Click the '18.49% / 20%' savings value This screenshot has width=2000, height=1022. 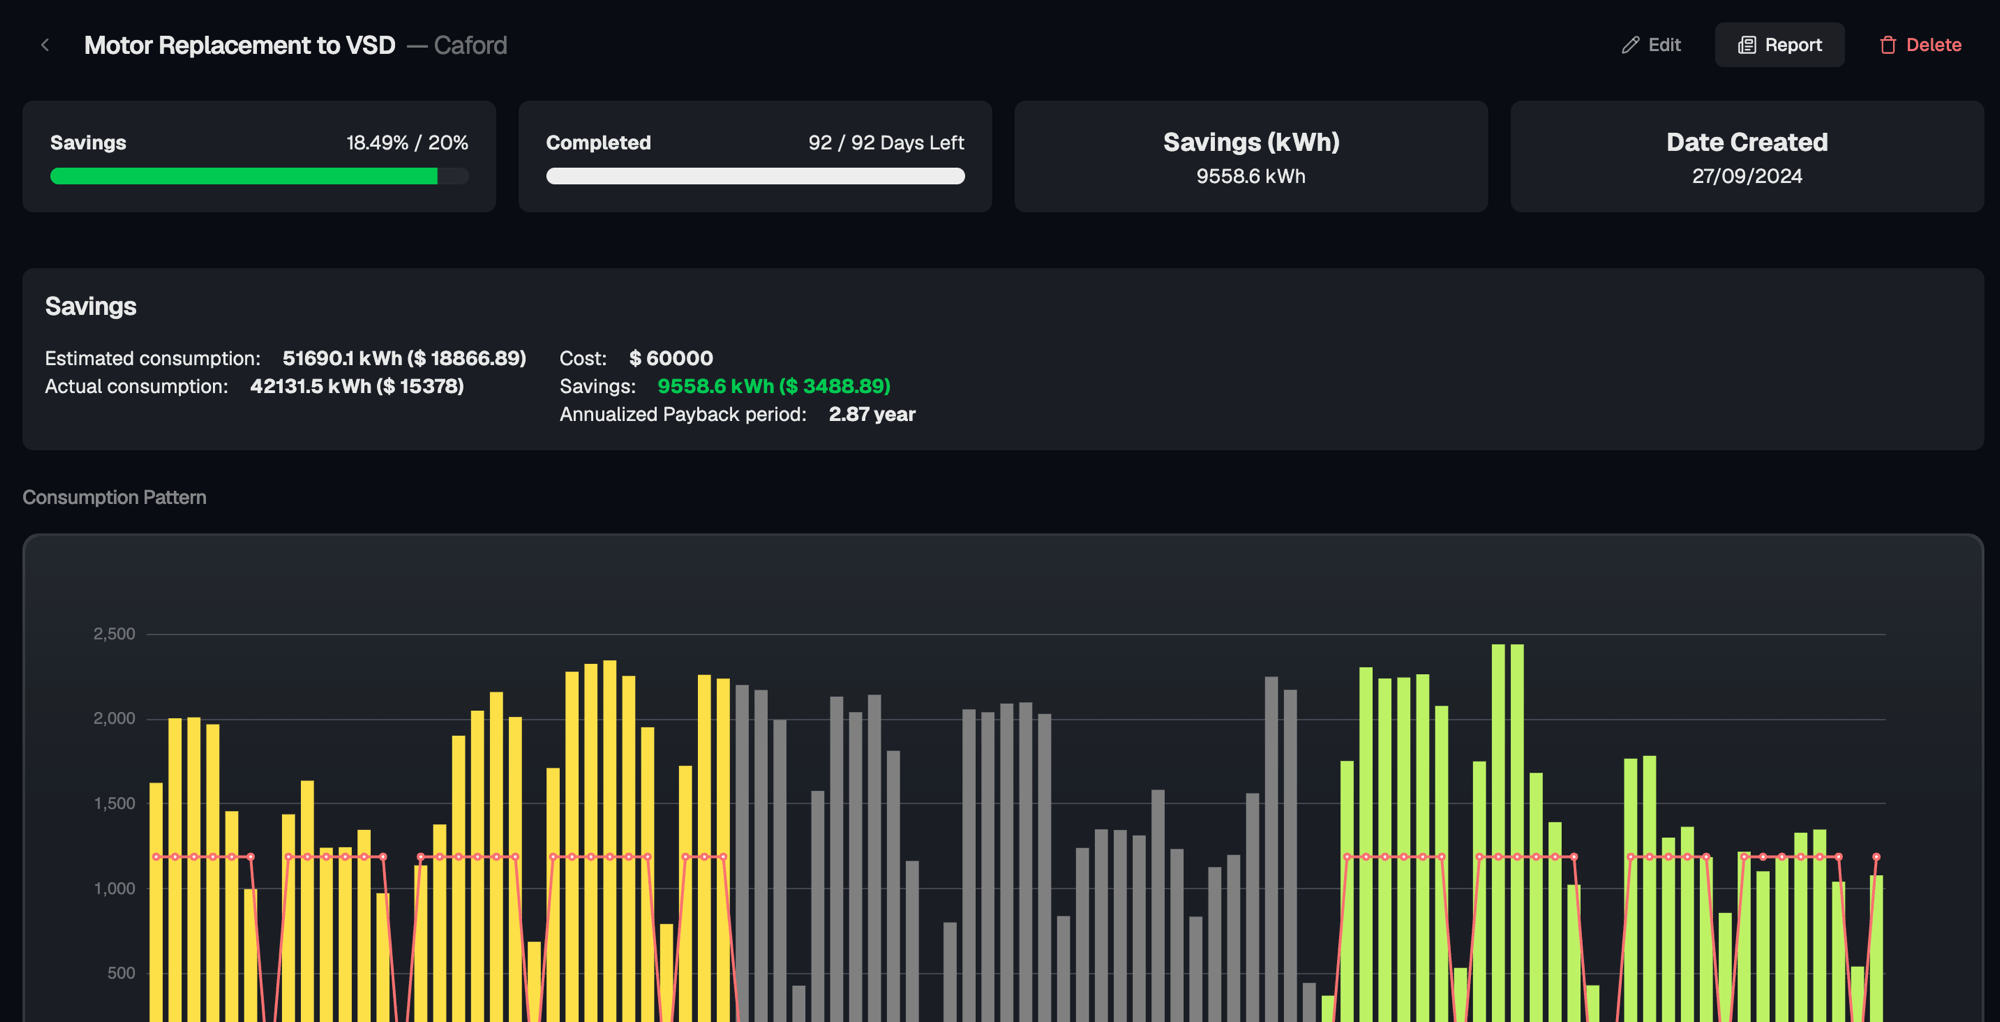coord(407,143)
